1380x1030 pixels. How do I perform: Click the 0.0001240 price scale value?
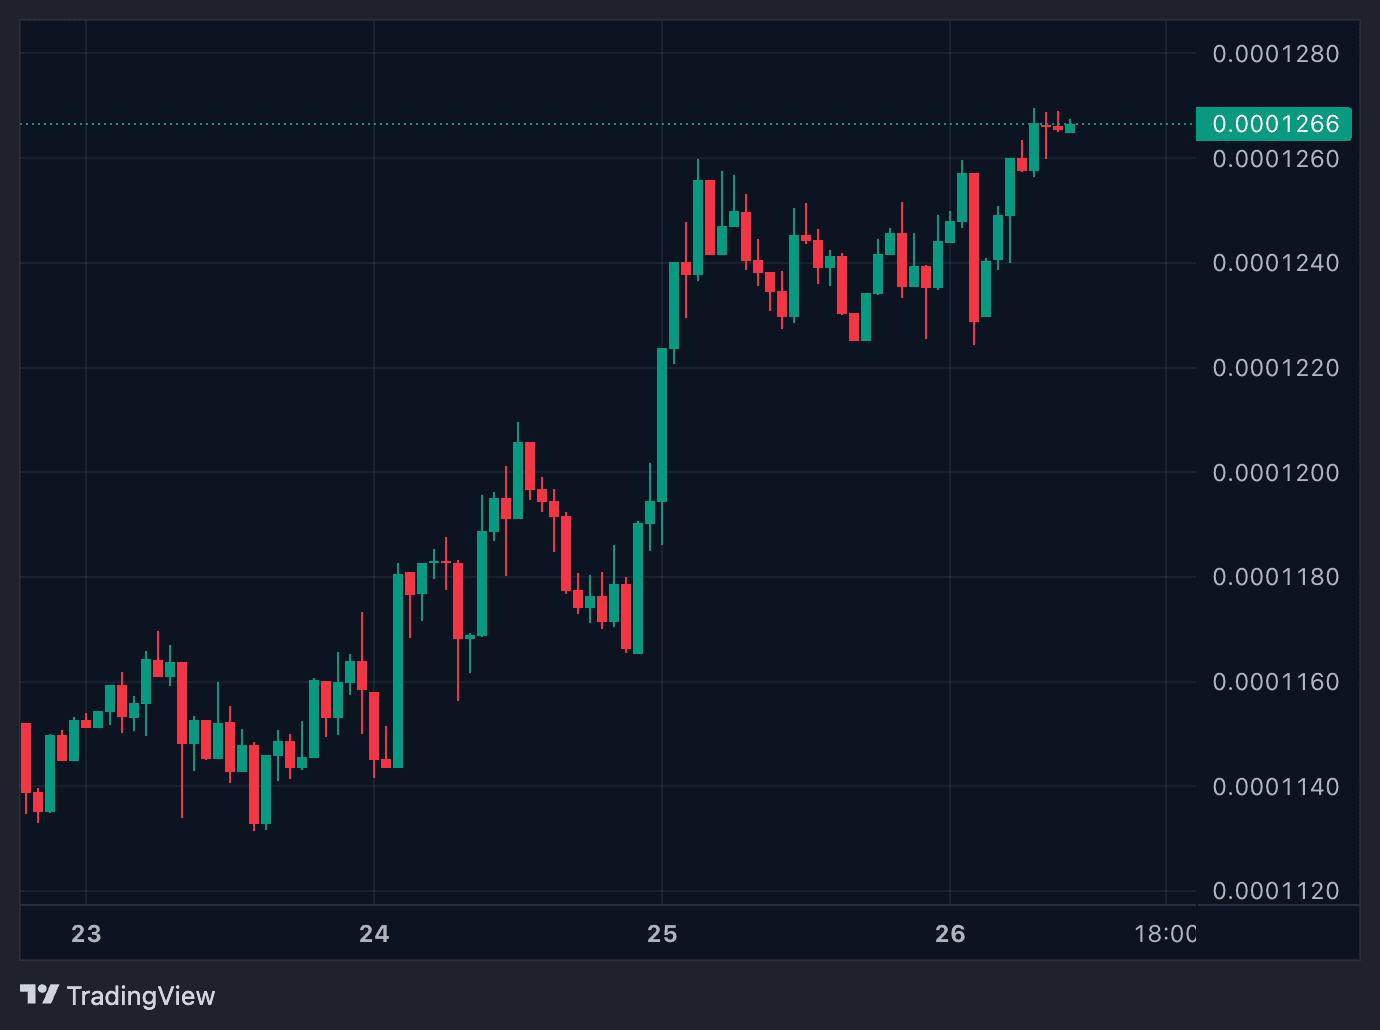tap(1275, 263)
